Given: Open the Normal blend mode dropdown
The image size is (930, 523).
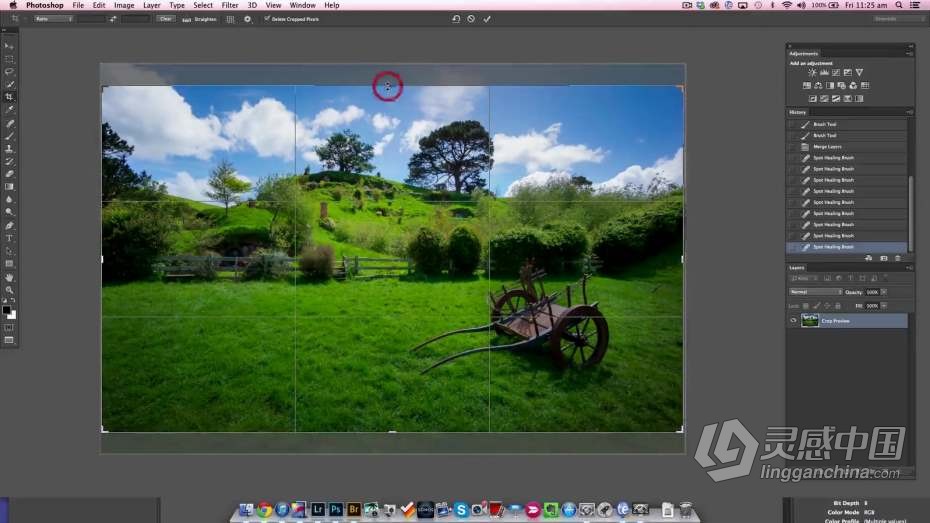Looking at the screenshot, I should [x=816, y=292].
